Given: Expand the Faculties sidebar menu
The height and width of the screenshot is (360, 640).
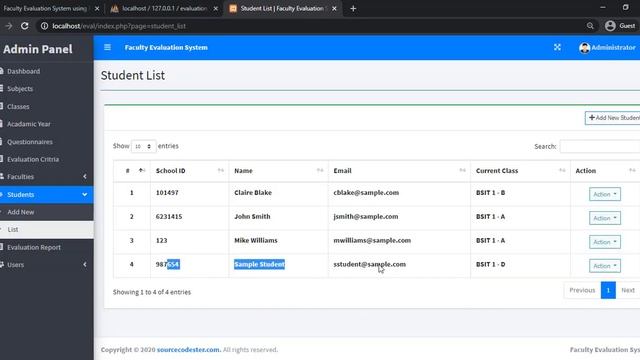Looking at the screenshot, I should [x=47, y=177].
